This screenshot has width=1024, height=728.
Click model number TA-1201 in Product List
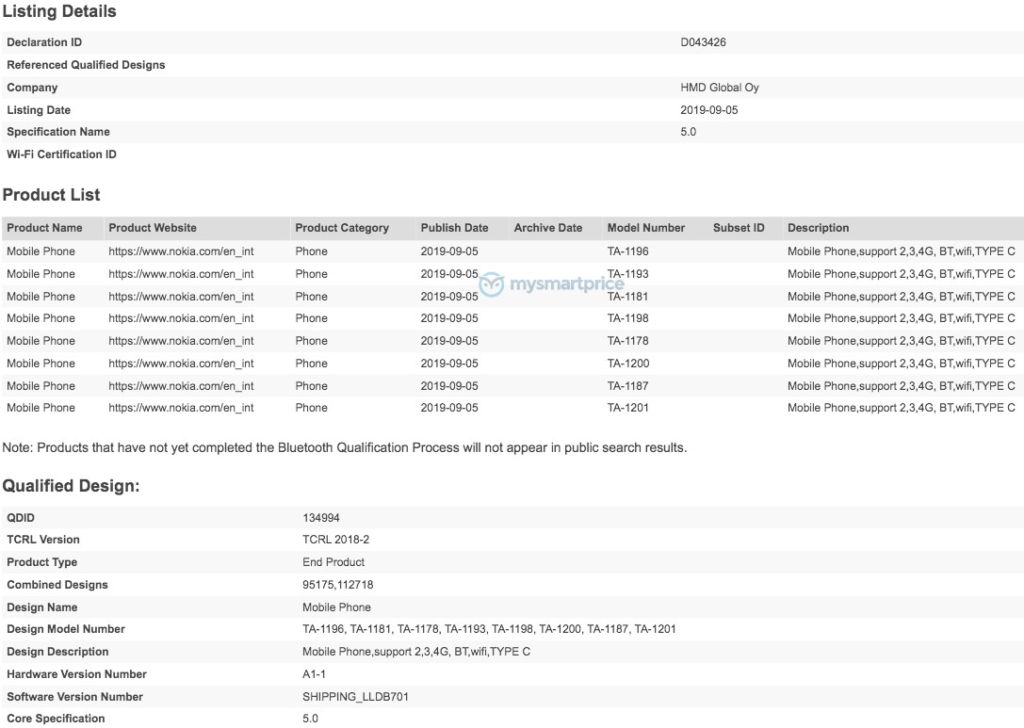coord(628,408)
